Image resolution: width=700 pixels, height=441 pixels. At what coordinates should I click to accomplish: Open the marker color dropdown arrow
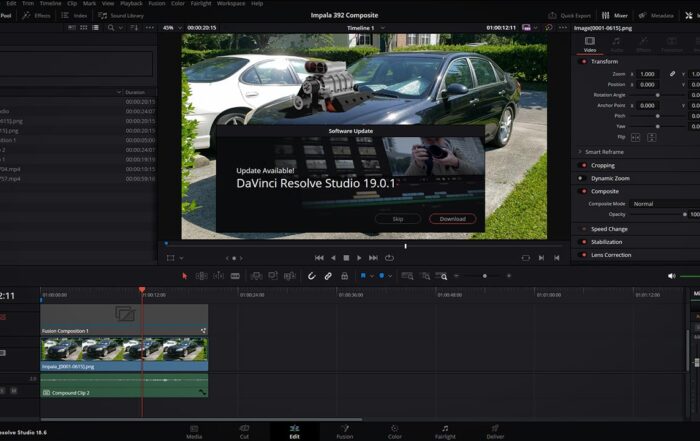click(x=390, y=276)
